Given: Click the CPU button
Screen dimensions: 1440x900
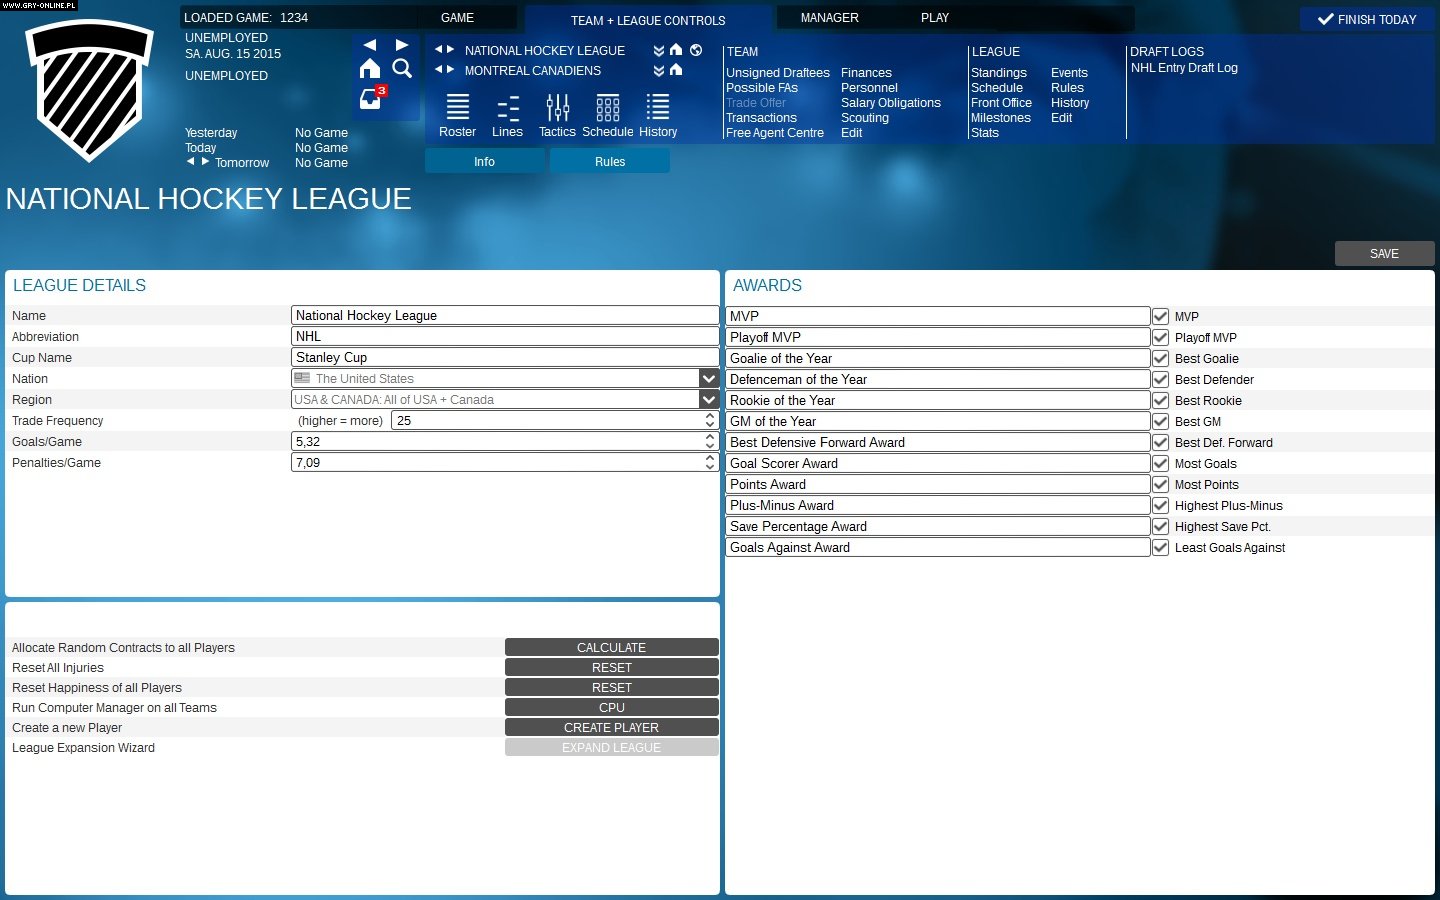Looking at the screenshot, I should pos(611,707).
